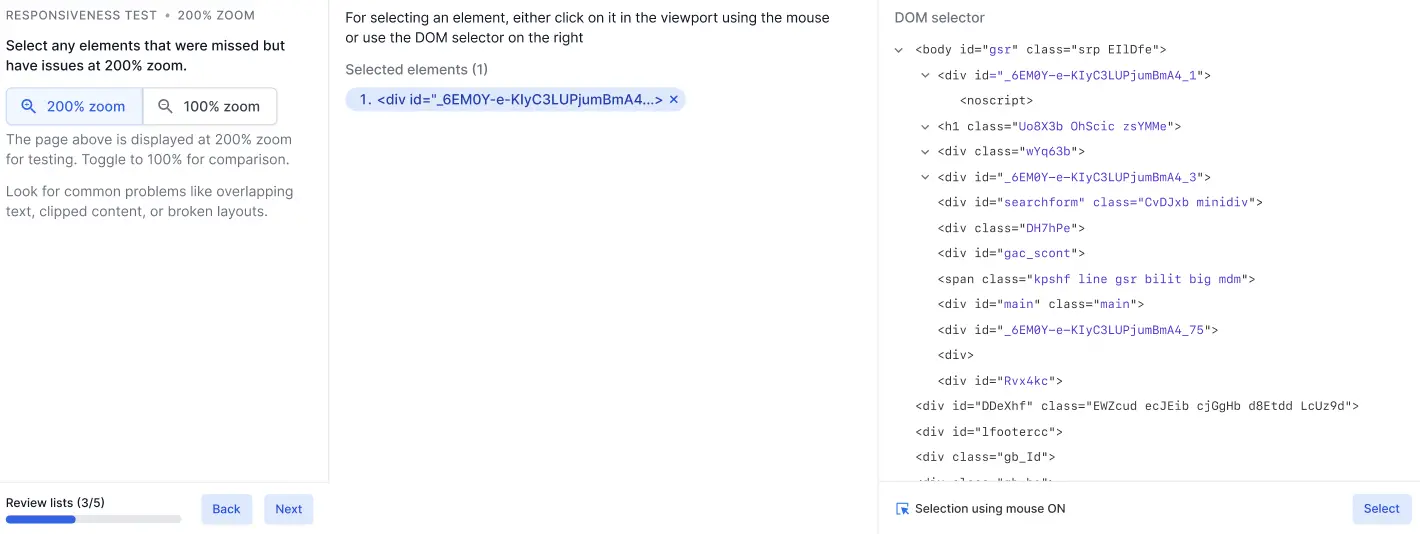This screenshot has height=534, width=1420.
Task: Click the mouse selection cursor icon
Action: (x=902, y=509)
